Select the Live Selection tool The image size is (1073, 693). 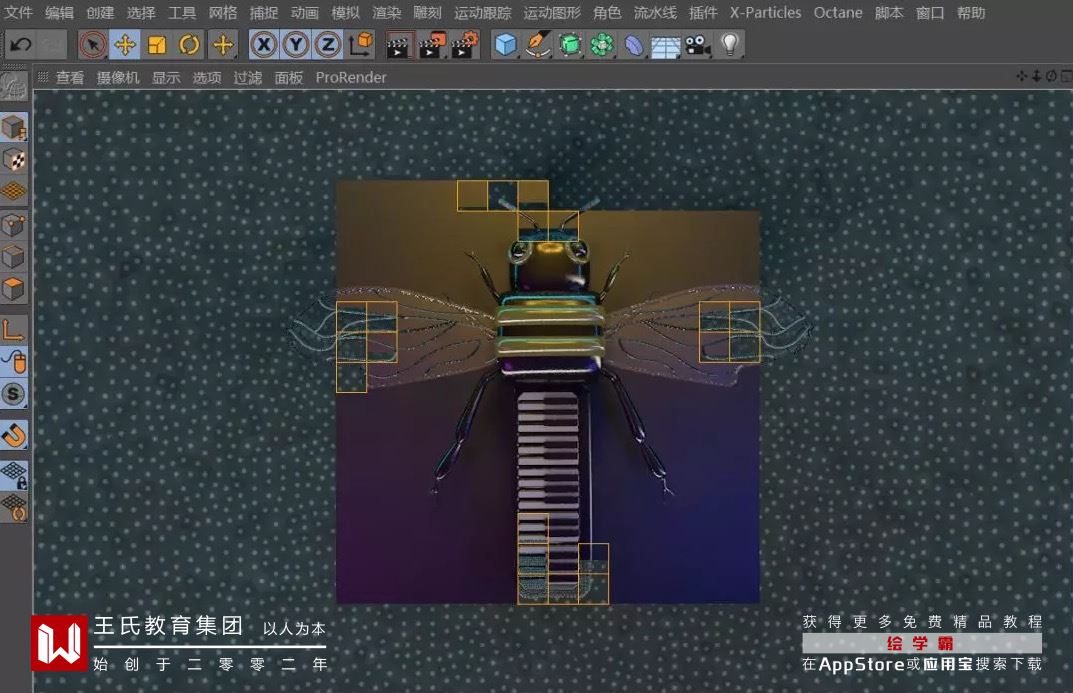click(92, 45)
